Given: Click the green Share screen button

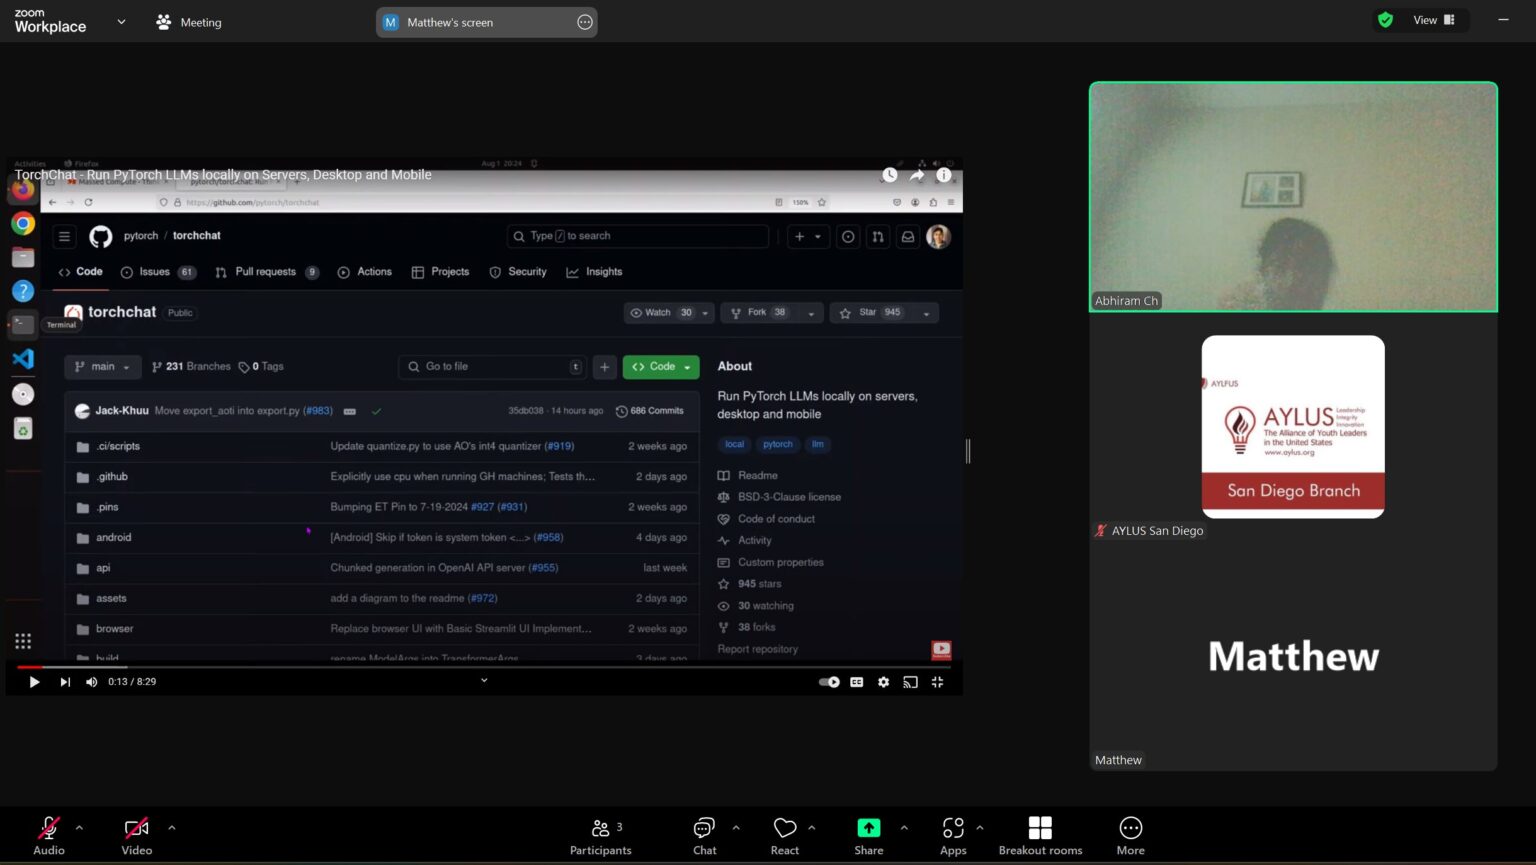Looking at the screenshot, I should [x=869, y=835].
